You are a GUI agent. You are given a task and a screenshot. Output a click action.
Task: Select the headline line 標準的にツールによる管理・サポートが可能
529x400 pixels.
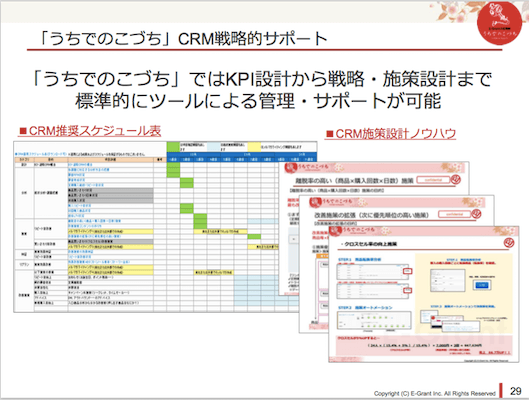pyautogui.click(x=258, y=101)
